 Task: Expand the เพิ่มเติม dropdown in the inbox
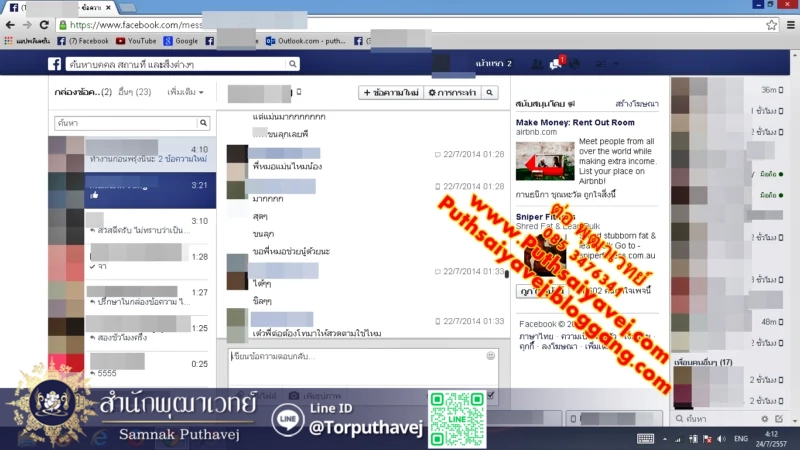[186, 92]
